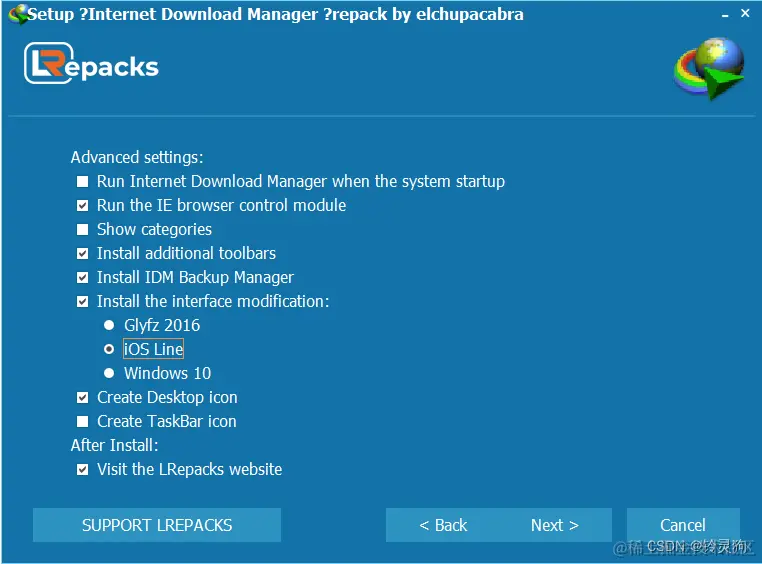Uncheck Run the IE browser control module

pos(83,205)
